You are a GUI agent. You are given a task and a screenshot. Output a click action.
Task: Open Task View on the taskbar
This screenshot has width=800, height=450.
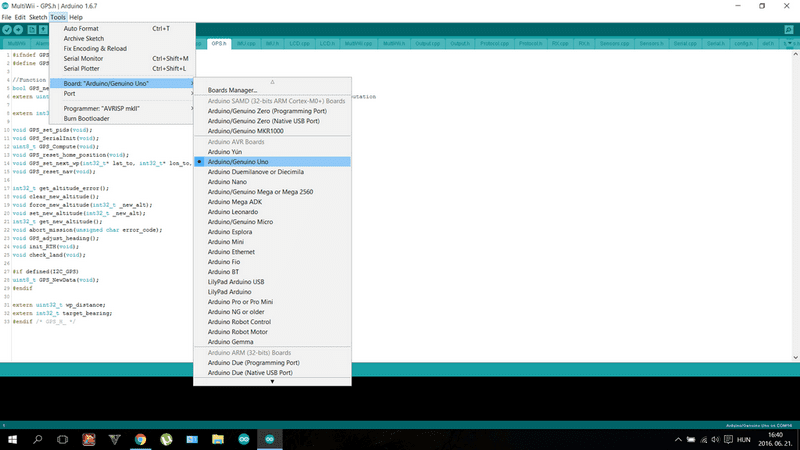(x=62, y=439)
